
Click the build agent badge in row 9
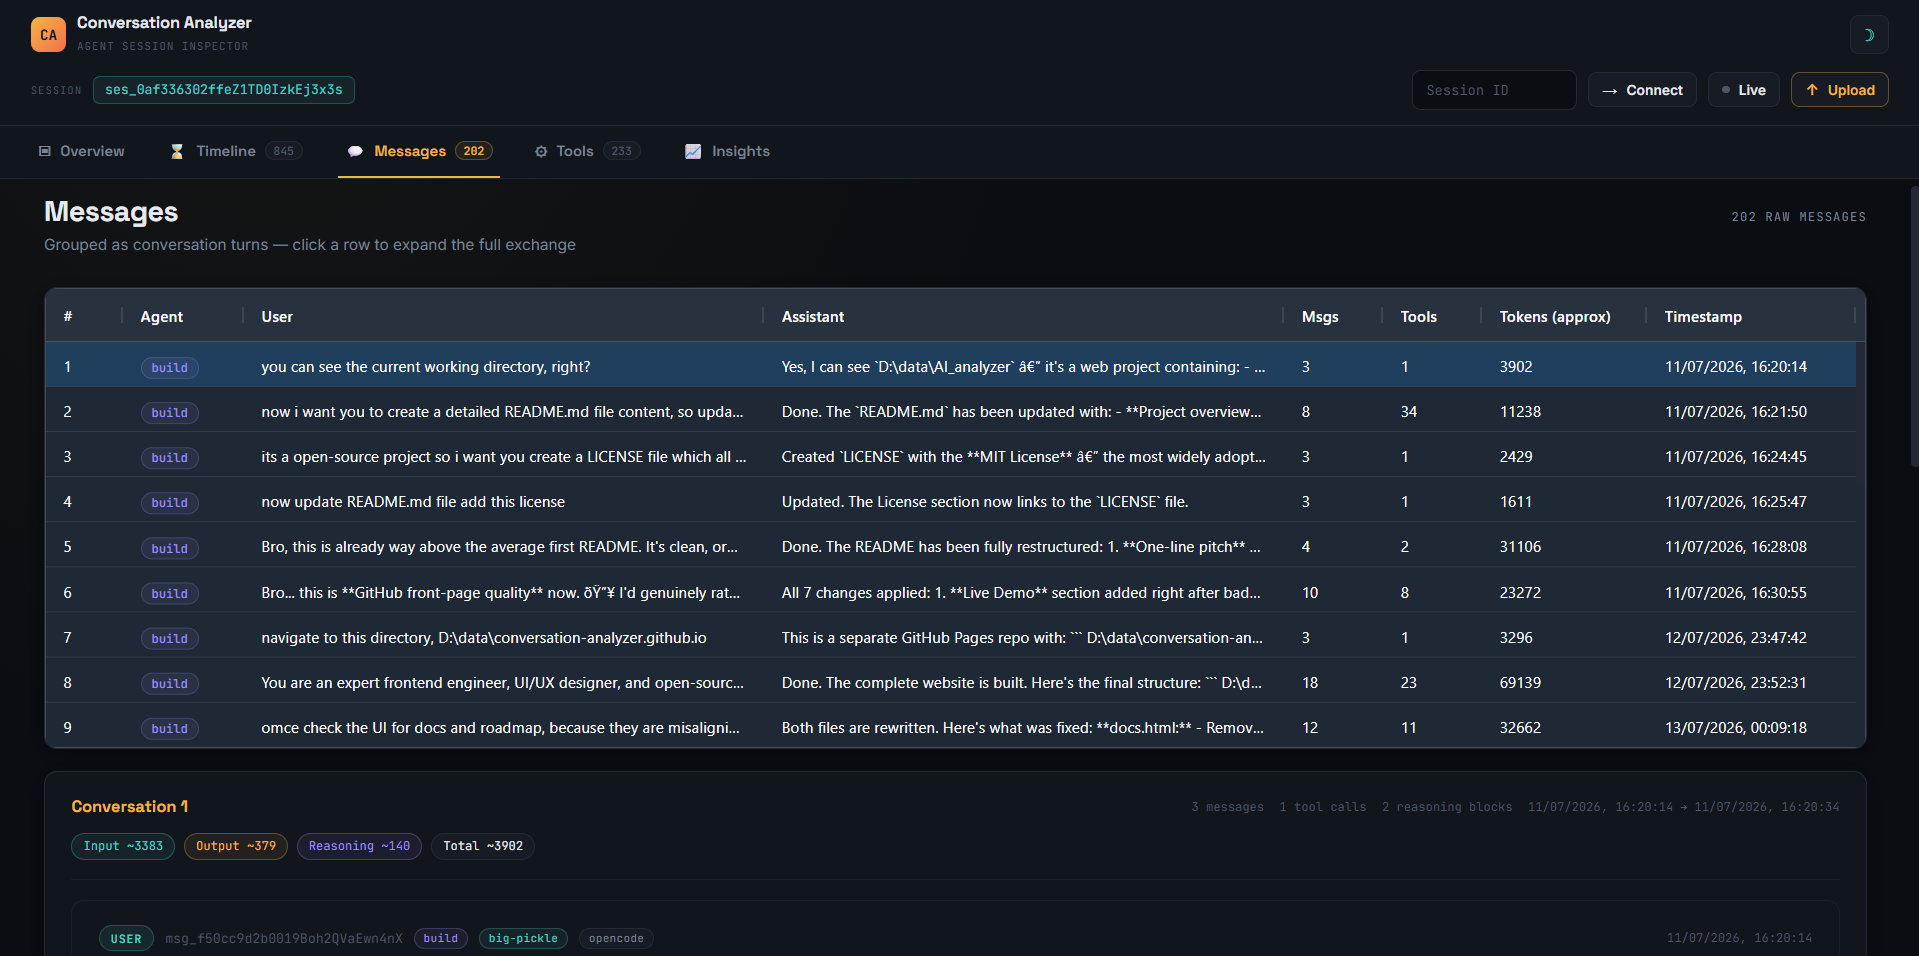click(x=169, y=729)
